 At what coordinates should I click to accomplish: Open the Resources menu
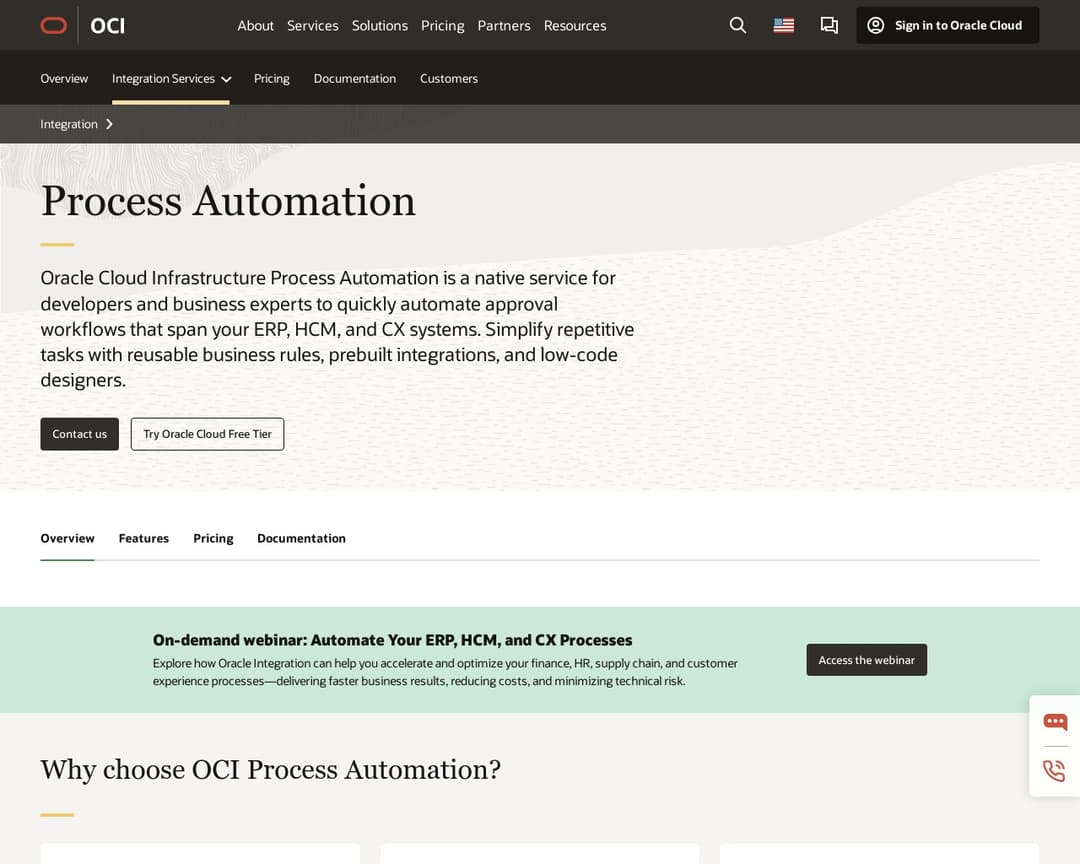pyautogui.click(x=575, y=25)
